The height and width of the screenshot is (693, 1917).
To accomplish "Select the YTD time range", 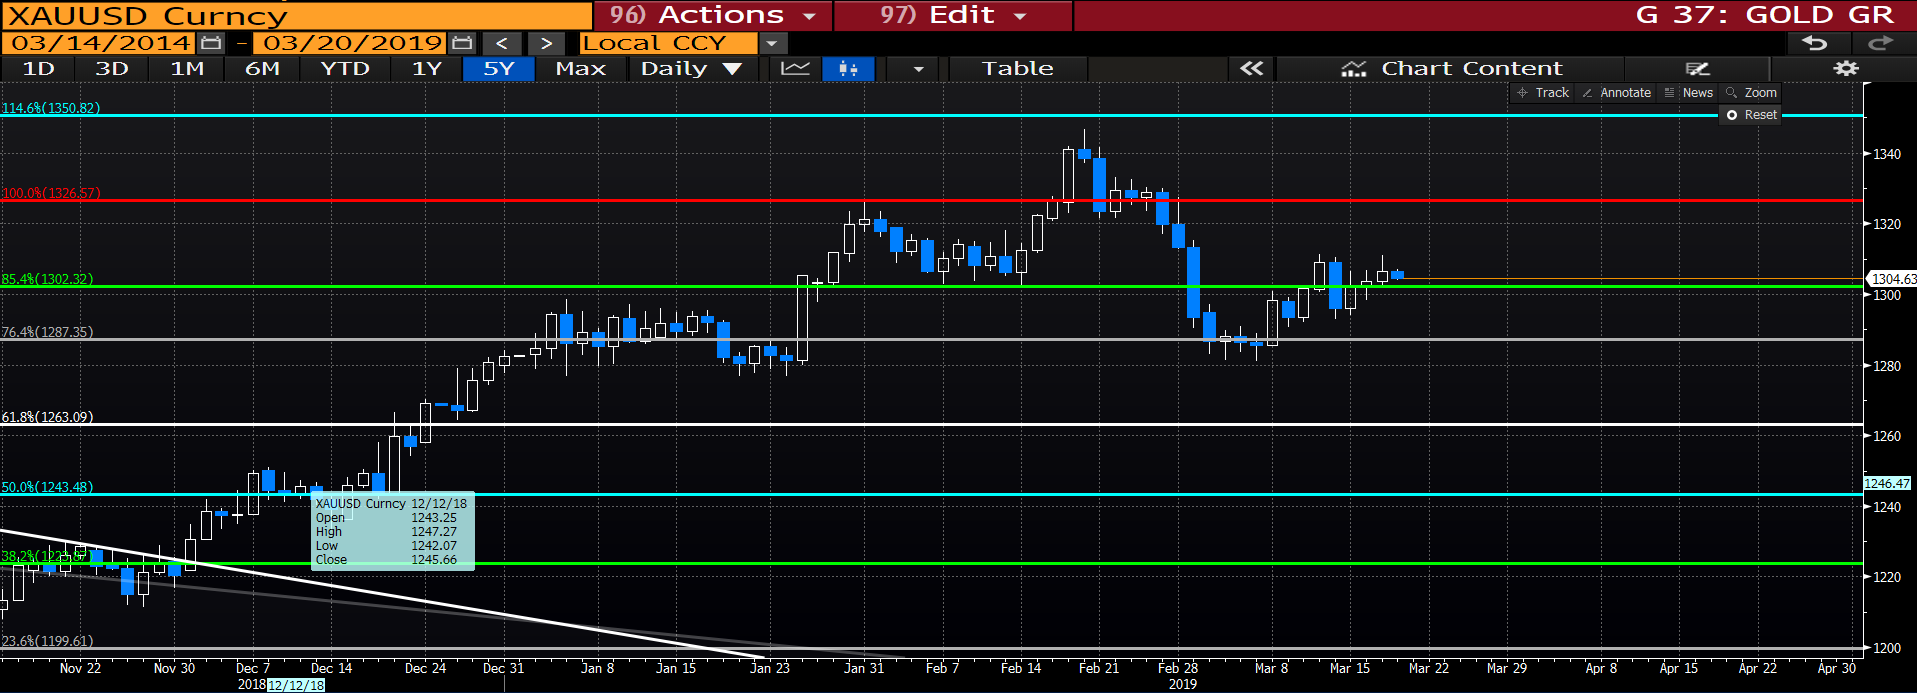I will (x=345, y=68).
